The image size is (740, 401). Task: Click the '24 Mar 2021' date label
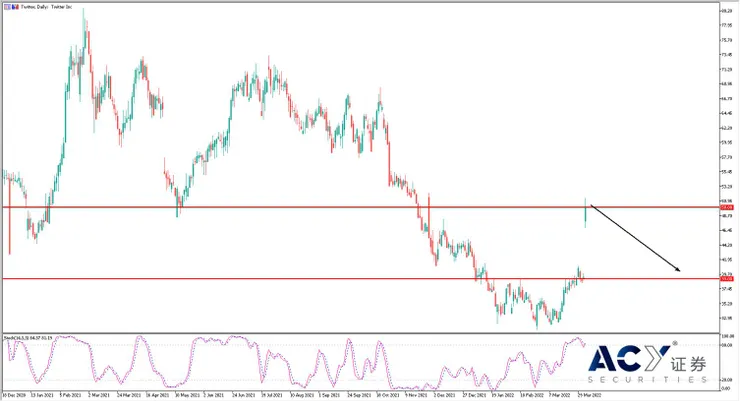(129, 395)
